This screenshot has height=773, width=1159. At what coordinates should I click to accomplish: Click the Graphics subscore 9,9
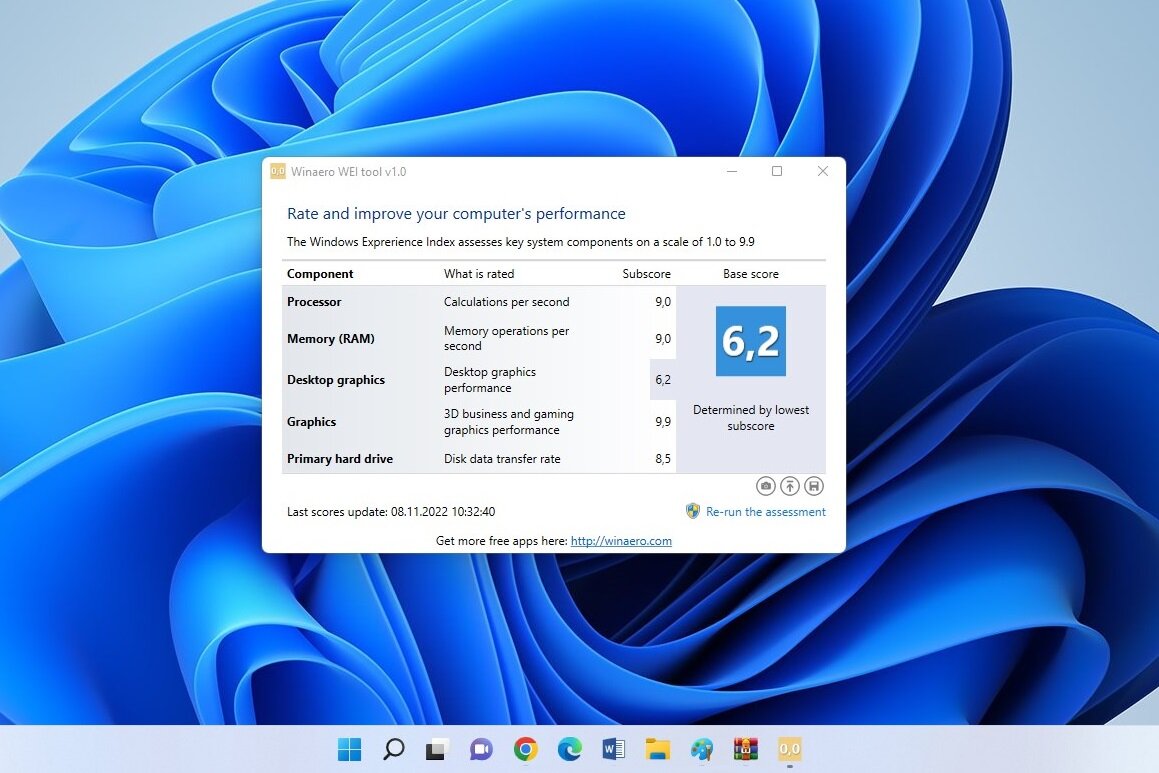pyautogui.click(x=663, y=422)
